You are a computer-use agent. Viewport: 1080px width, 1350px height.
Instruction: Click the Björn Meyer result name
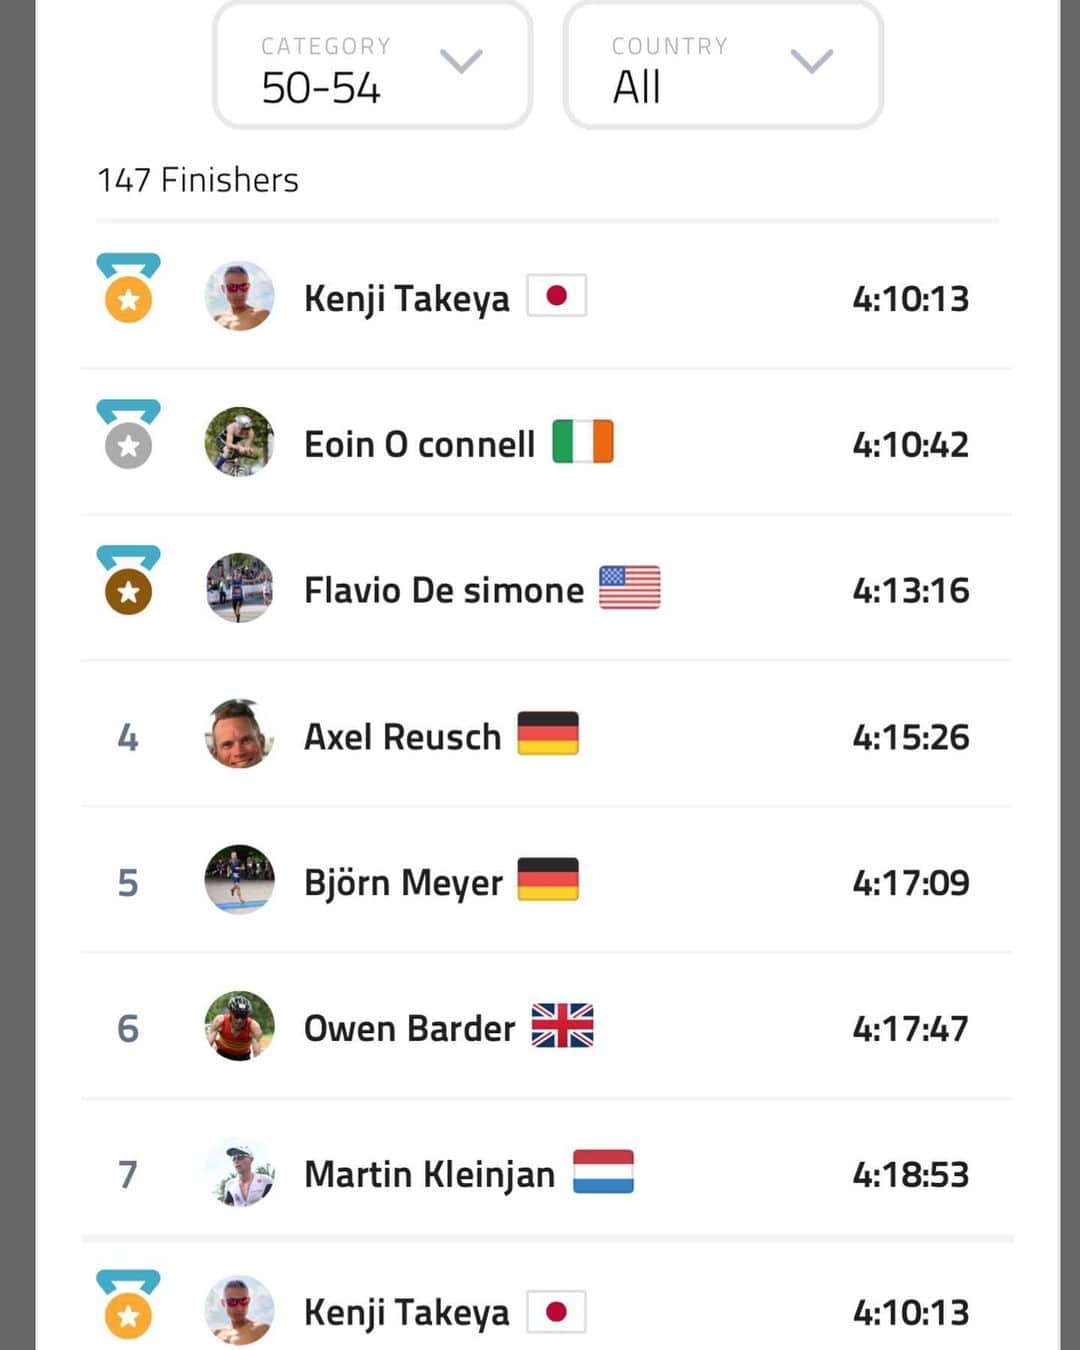[x=404, y=883]
